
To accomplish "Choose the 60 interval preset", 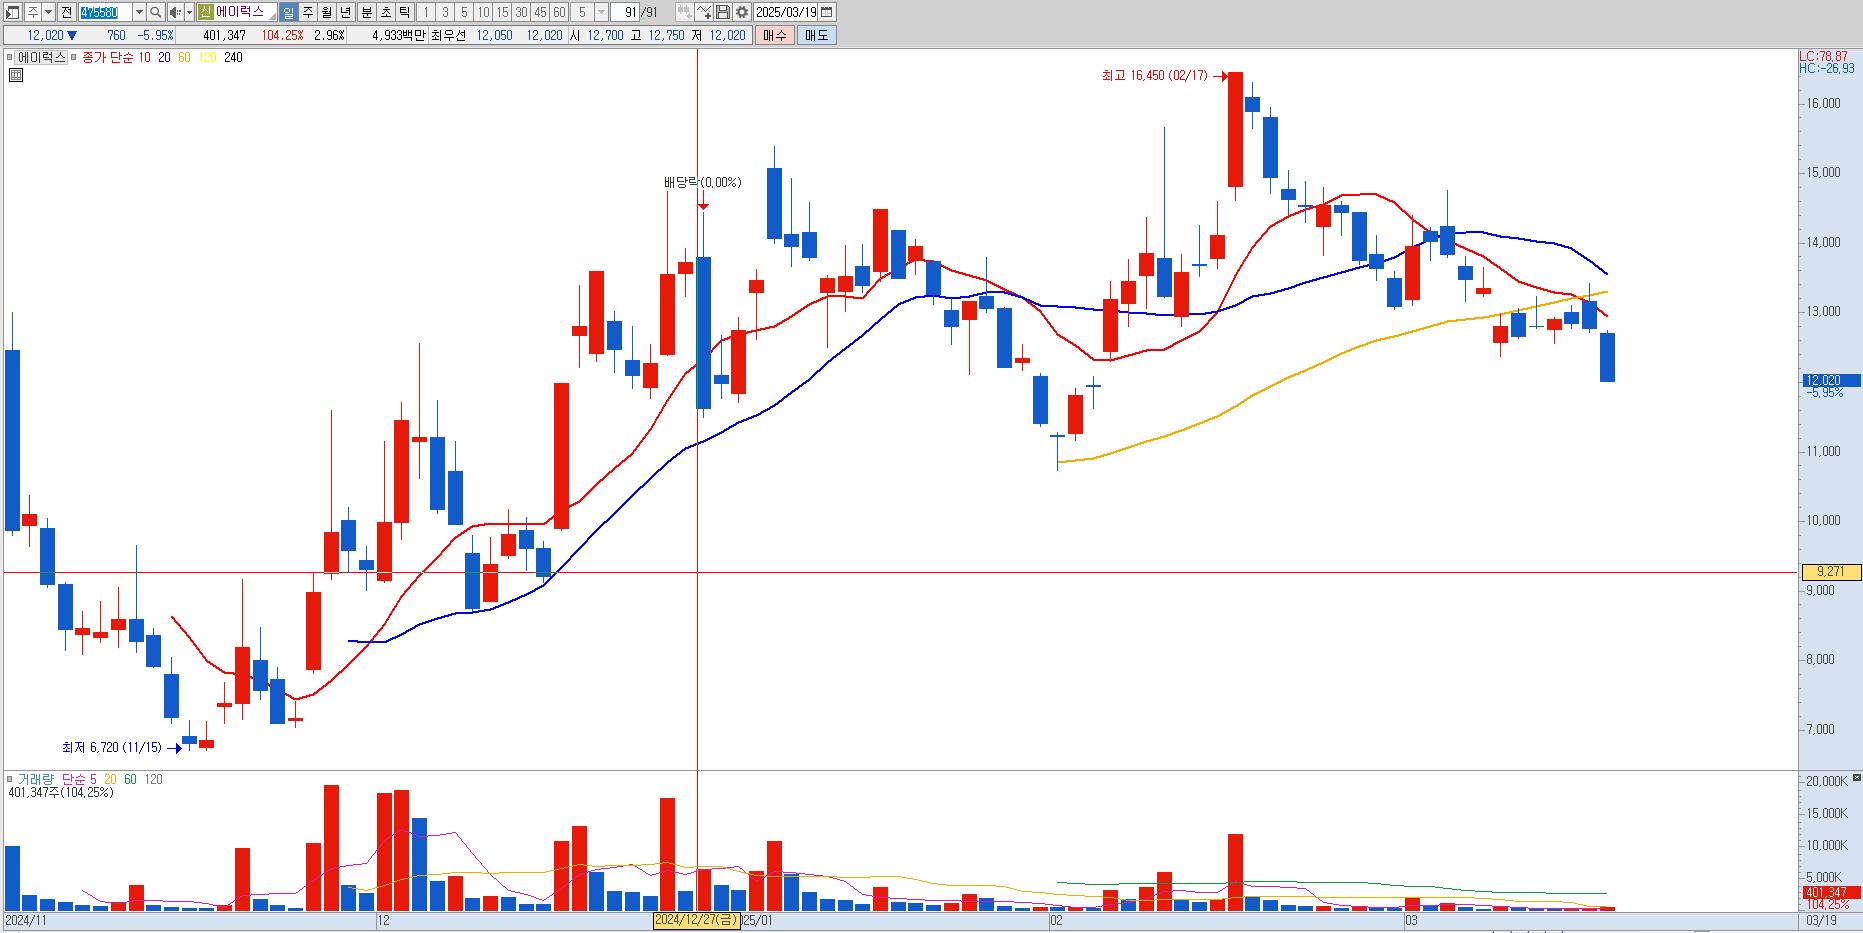I will 559,12.
